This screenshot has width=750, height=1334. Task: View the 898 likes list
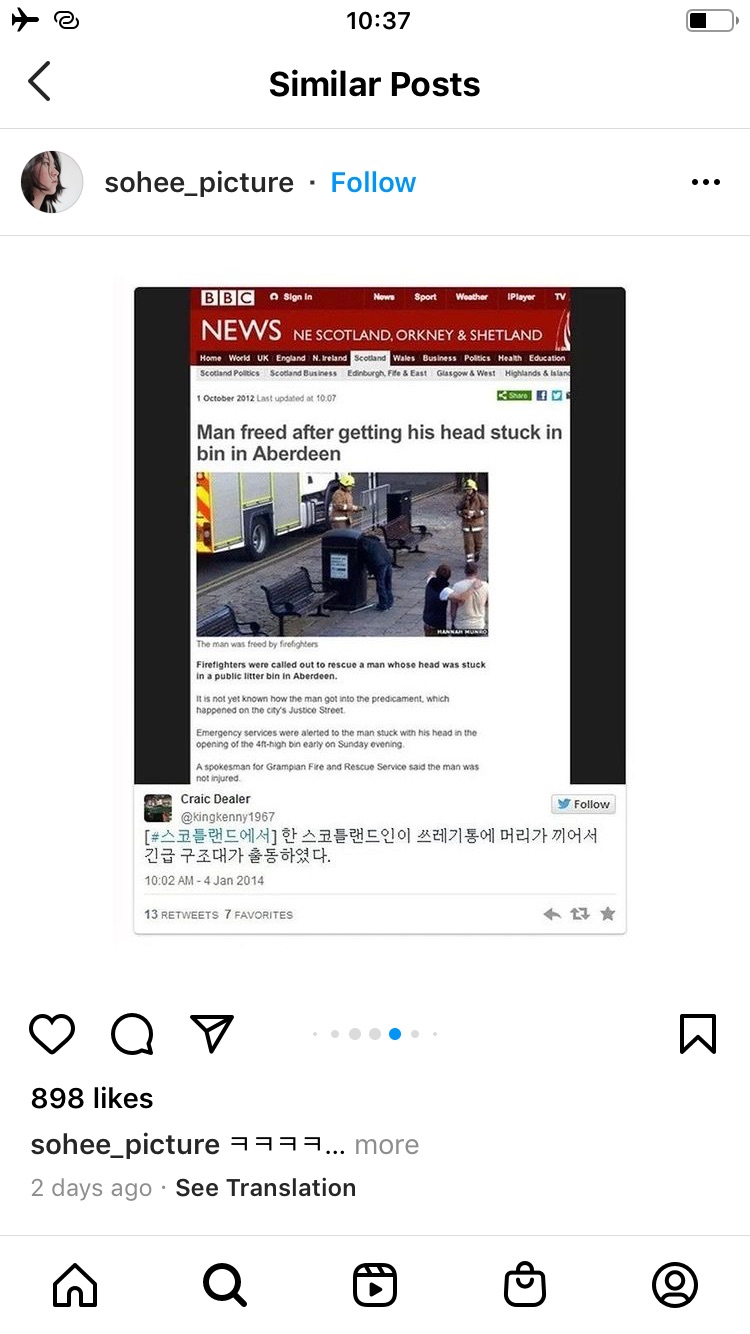92,1098
